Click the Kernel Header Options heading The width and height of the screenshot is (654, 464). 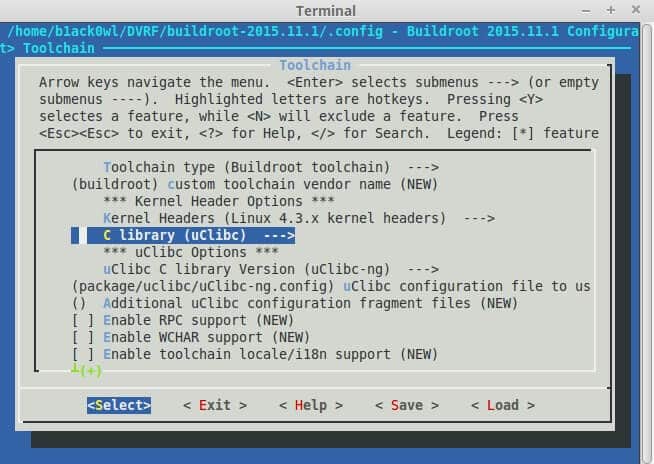(219, 201)
